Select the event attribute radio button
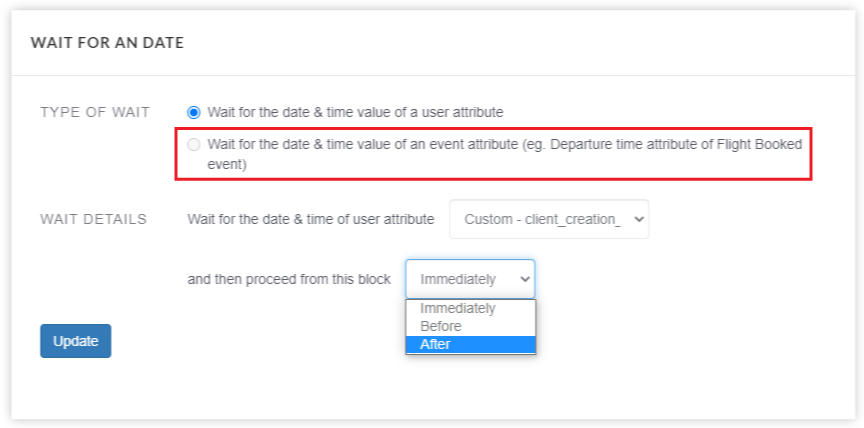Screen dimensions: 864x428 pyautogui.click(x=193, y=145)
